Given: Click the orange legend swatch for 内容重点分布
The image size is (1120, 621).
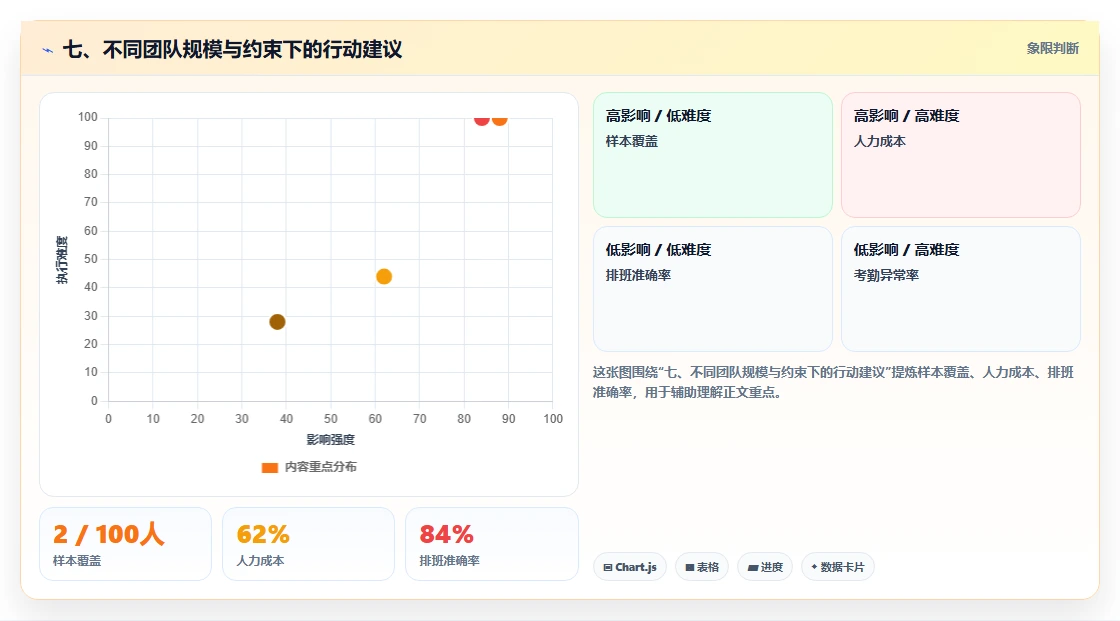Looking at the screenshot, I should pyautogui.click(x=269, y=467).
